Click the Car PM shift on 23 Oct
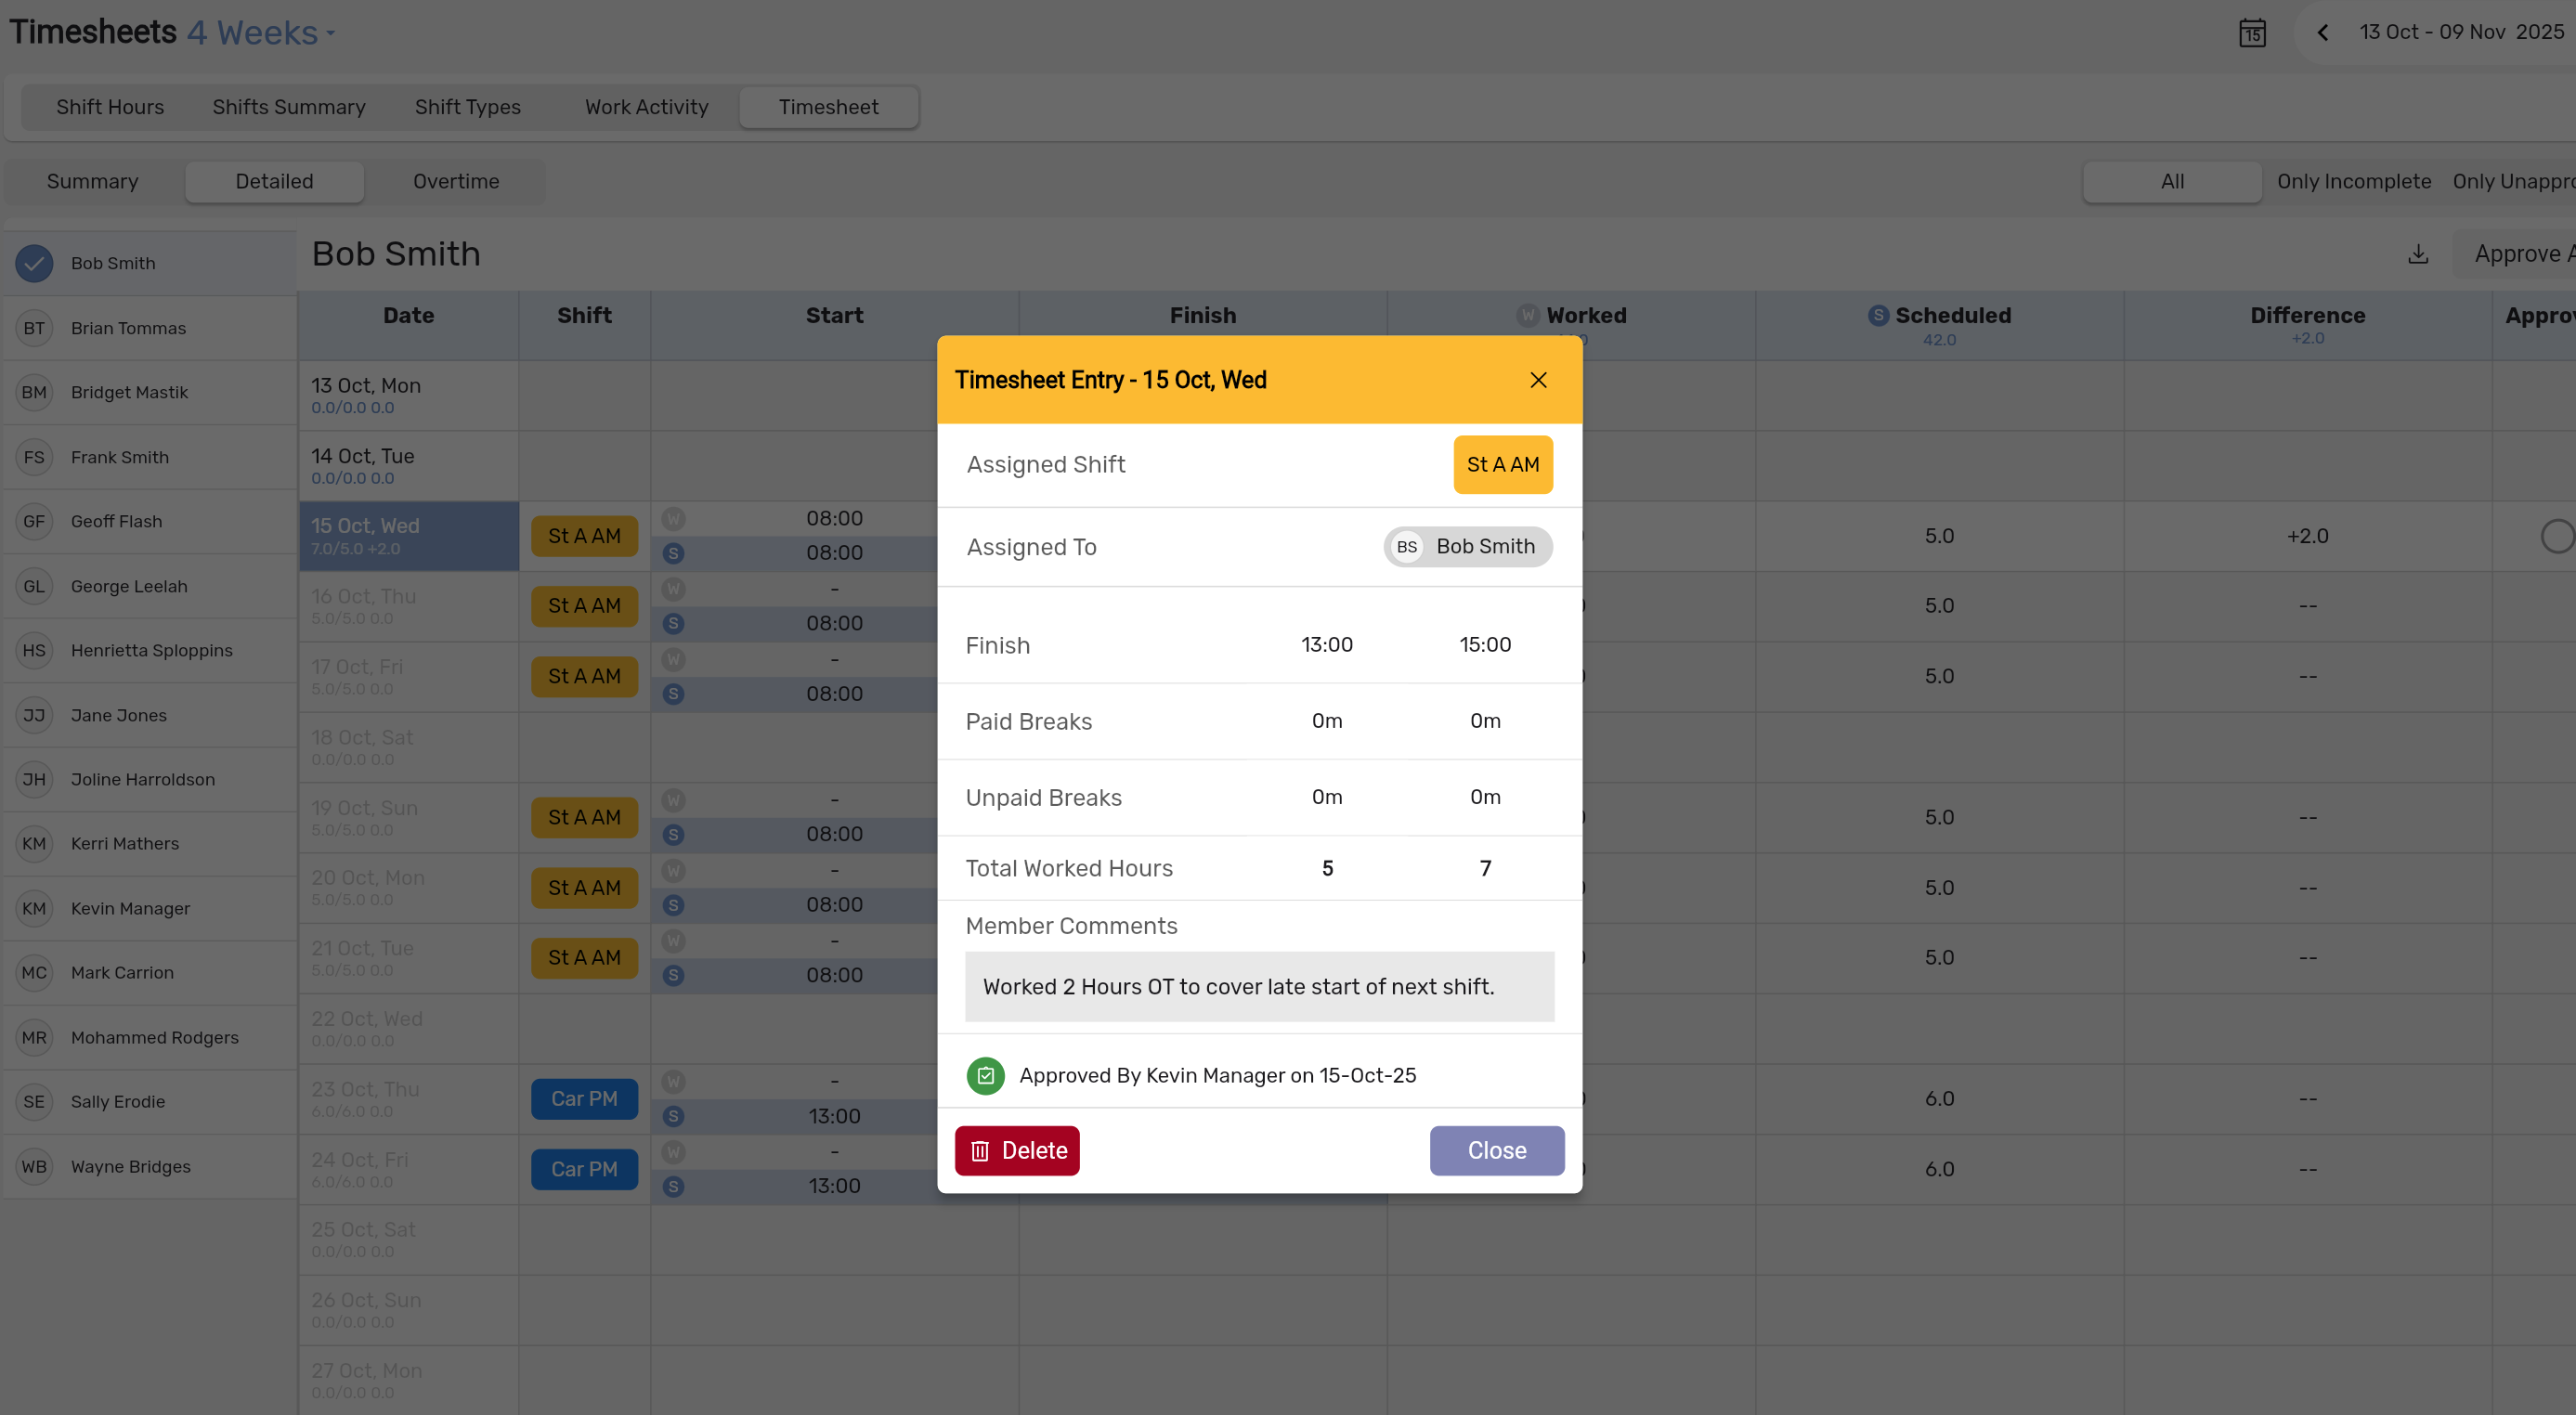Screen dimensions: 2576x1415 click(x=584, y=1099)
